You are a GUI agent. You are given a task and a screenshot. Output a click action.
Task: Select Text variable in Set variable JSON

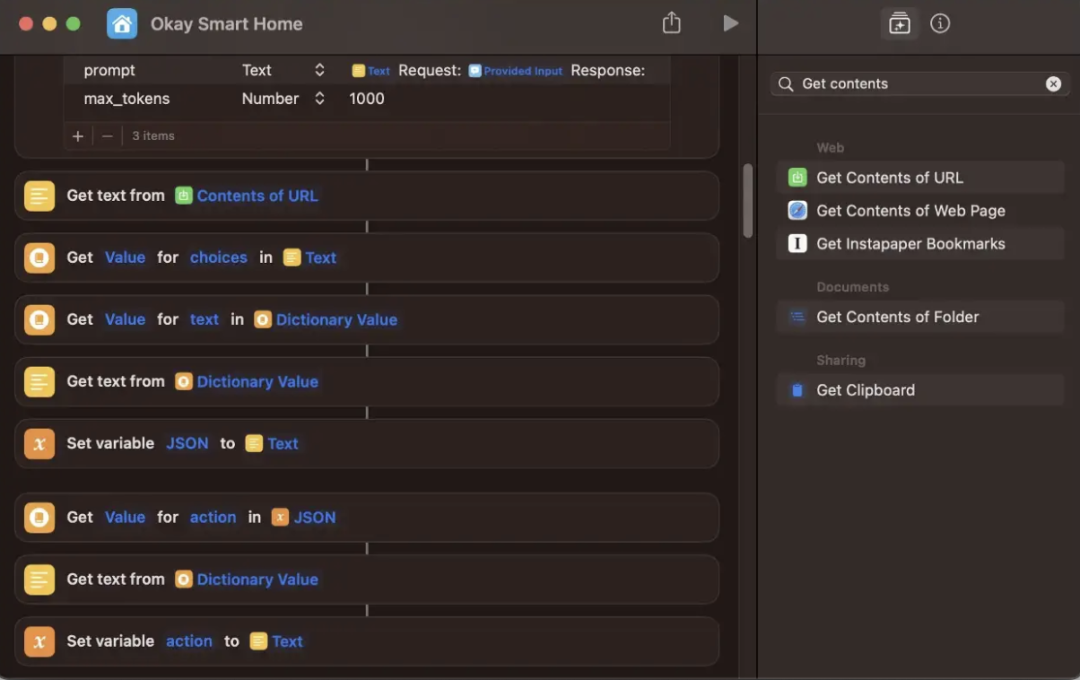tap(272, 444)
